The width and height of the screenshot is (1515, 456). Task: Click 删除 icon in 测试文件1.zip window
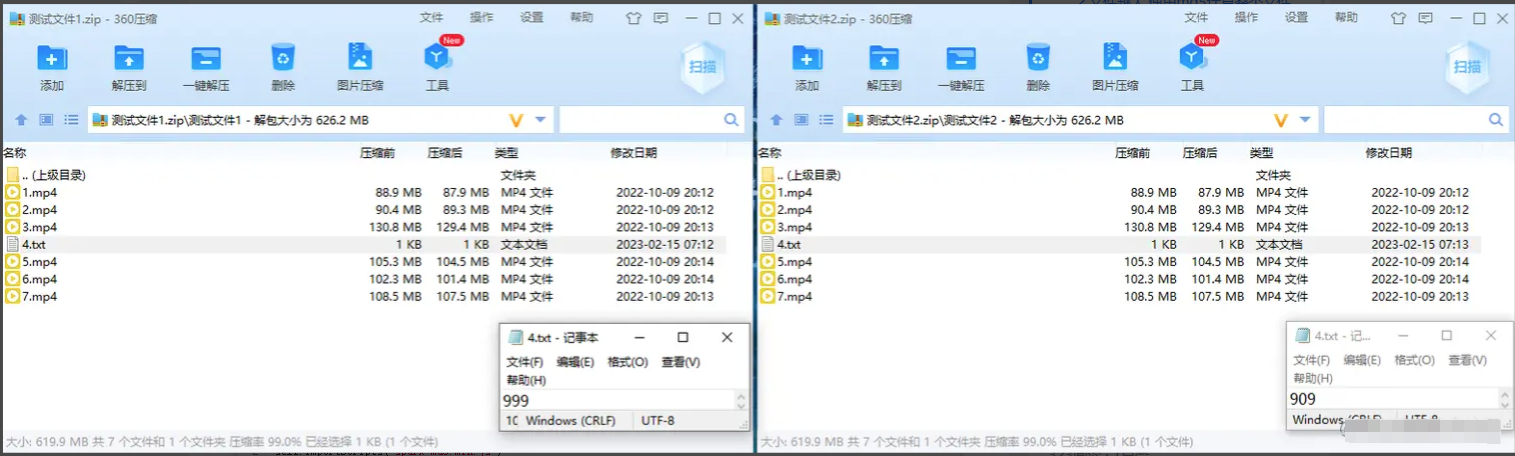click(283, 58)
